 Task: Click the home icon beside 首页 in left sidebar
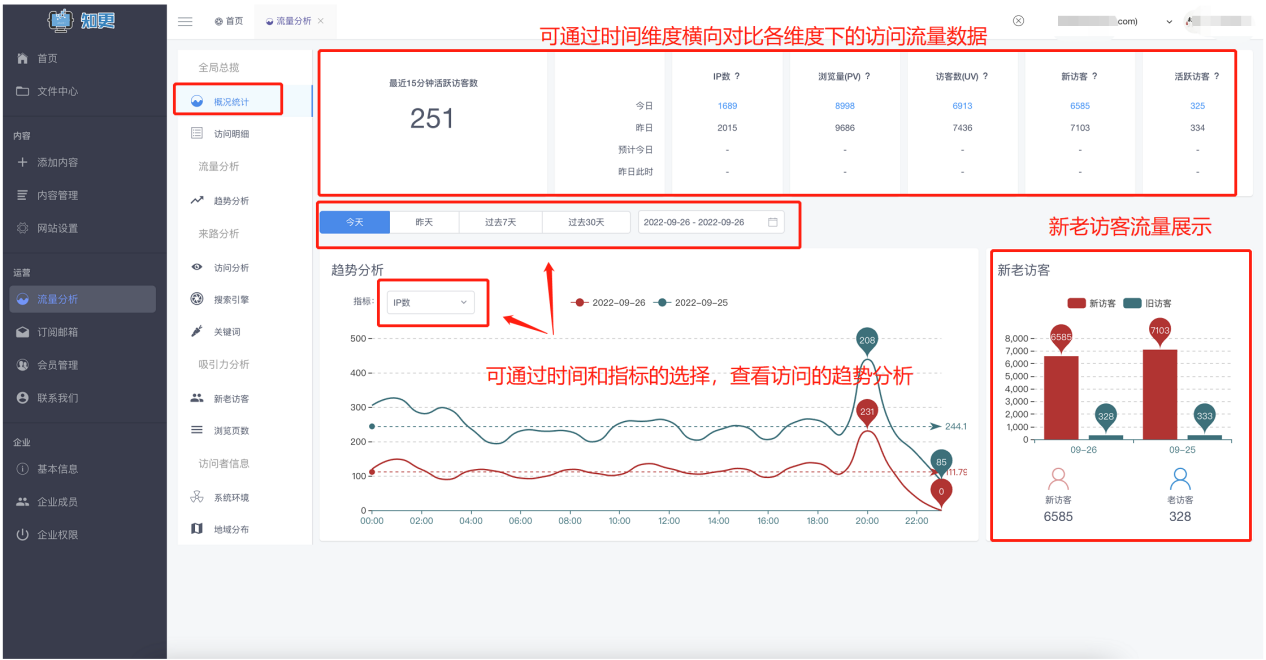[x=23, y=59]
